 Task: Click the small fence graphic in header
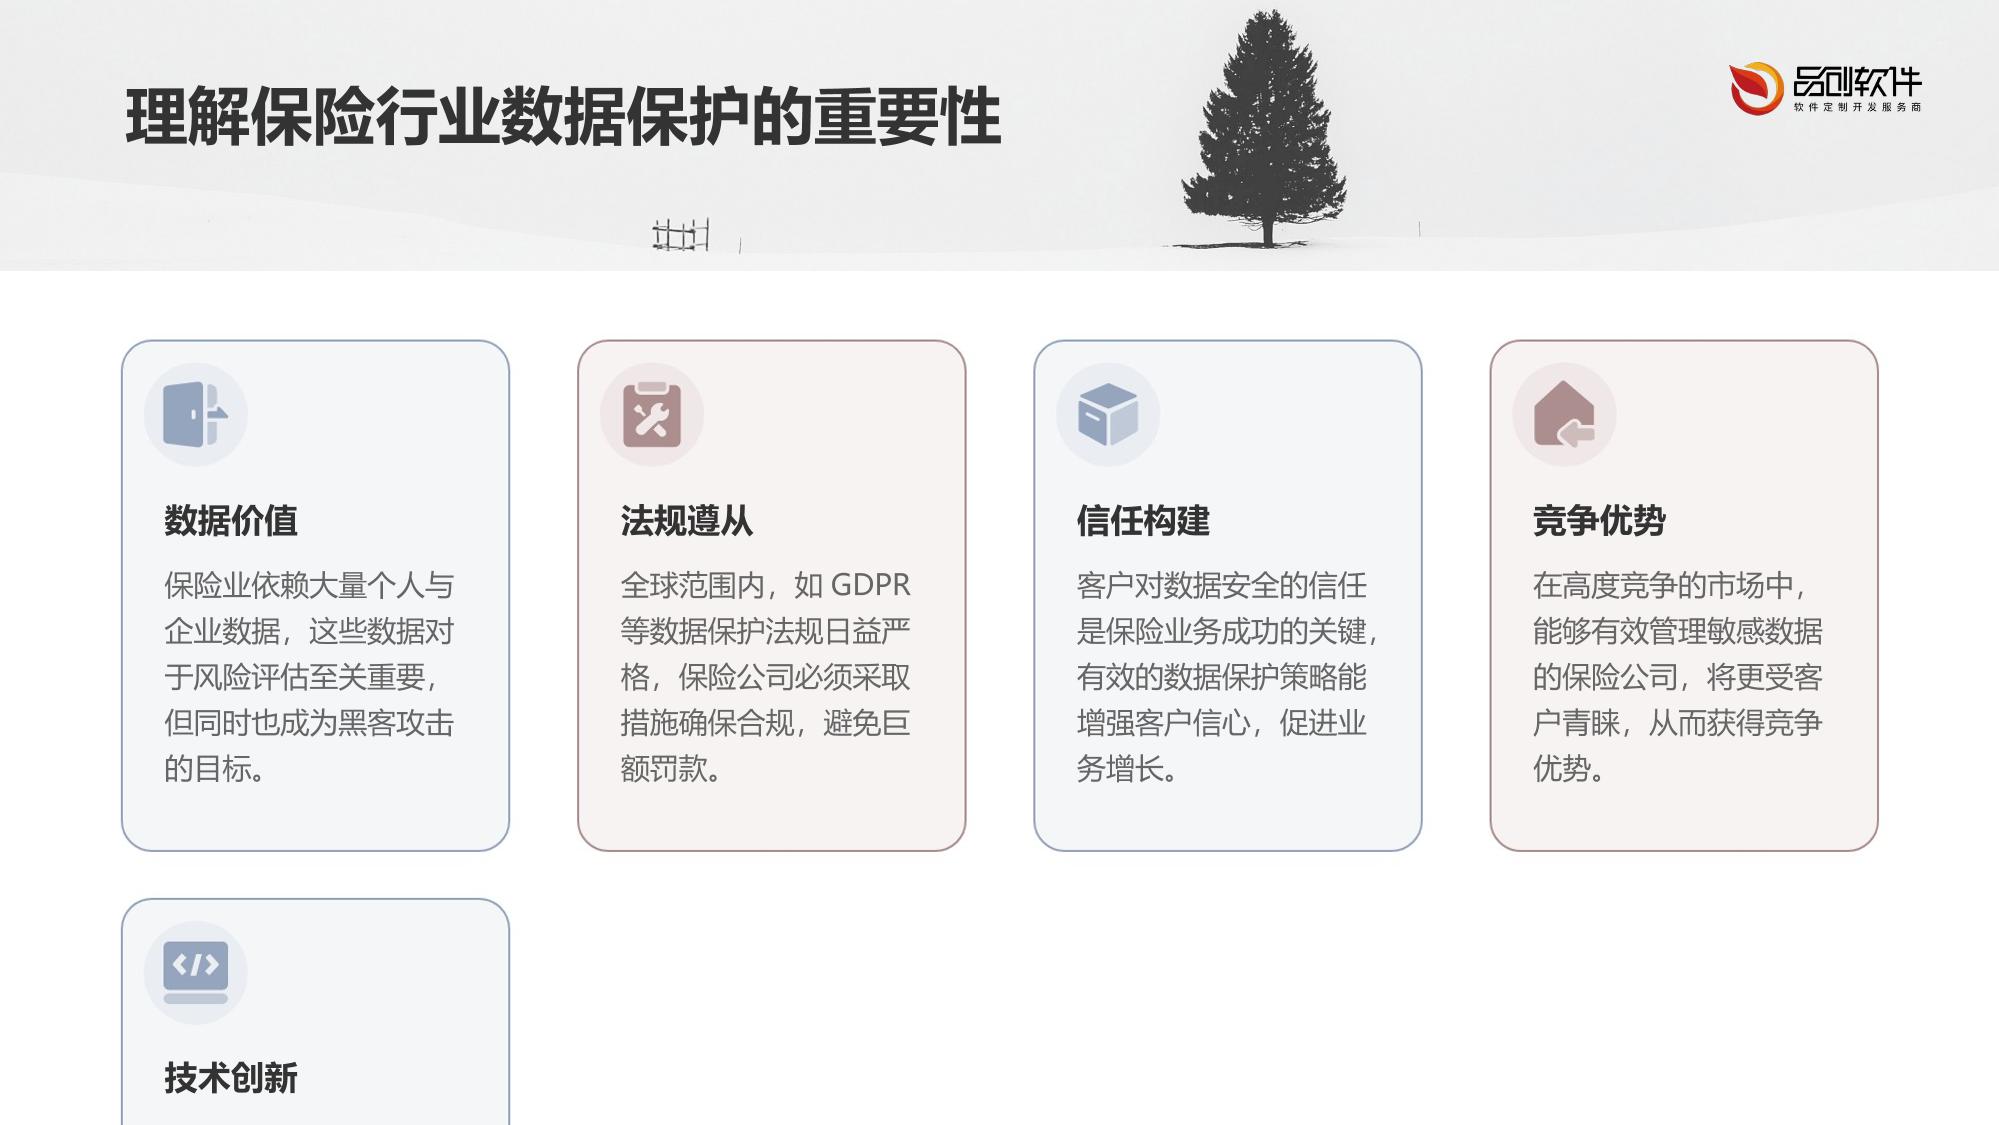681,235
